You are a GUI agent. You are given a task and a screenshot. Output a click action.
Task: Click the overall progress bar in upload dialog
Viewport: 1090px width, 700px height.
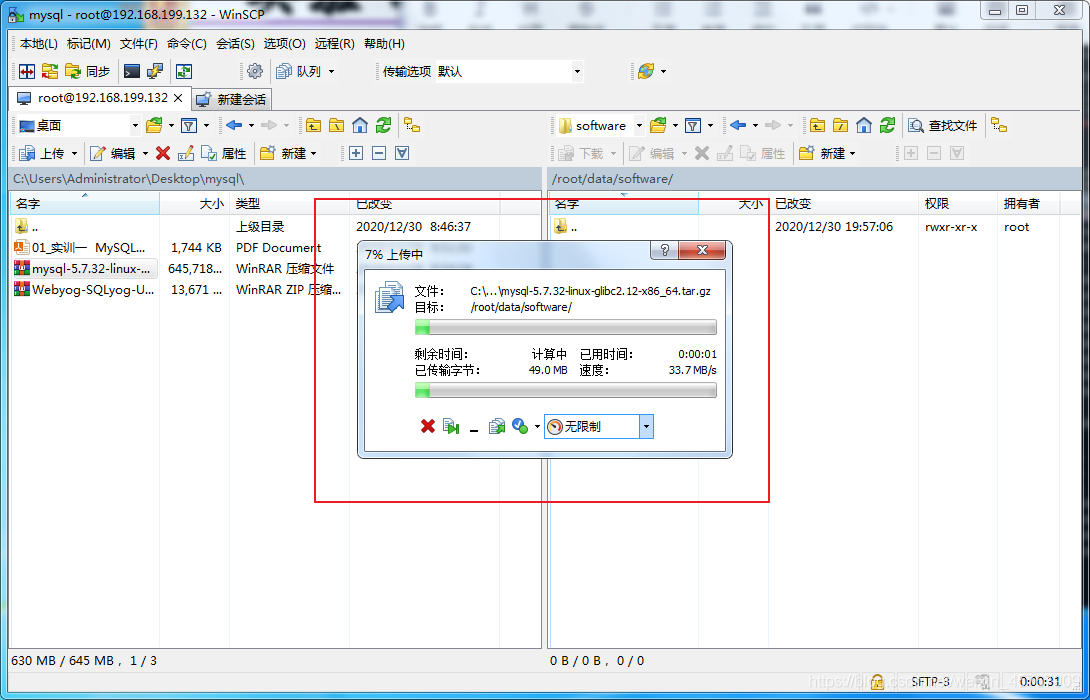(x=565, y=391)
